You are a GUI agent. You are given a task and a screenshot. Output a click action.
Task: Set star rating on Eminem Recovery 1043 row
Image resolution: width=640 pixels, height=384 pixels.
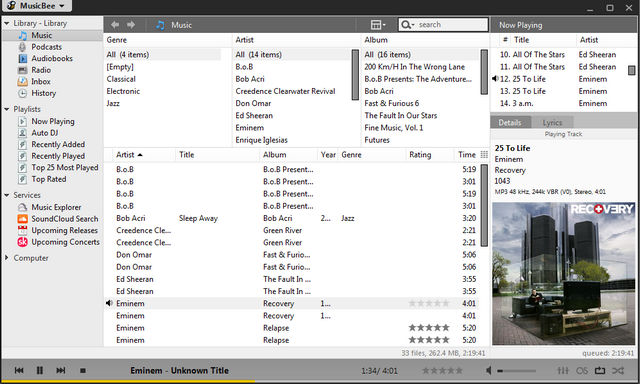429,303
